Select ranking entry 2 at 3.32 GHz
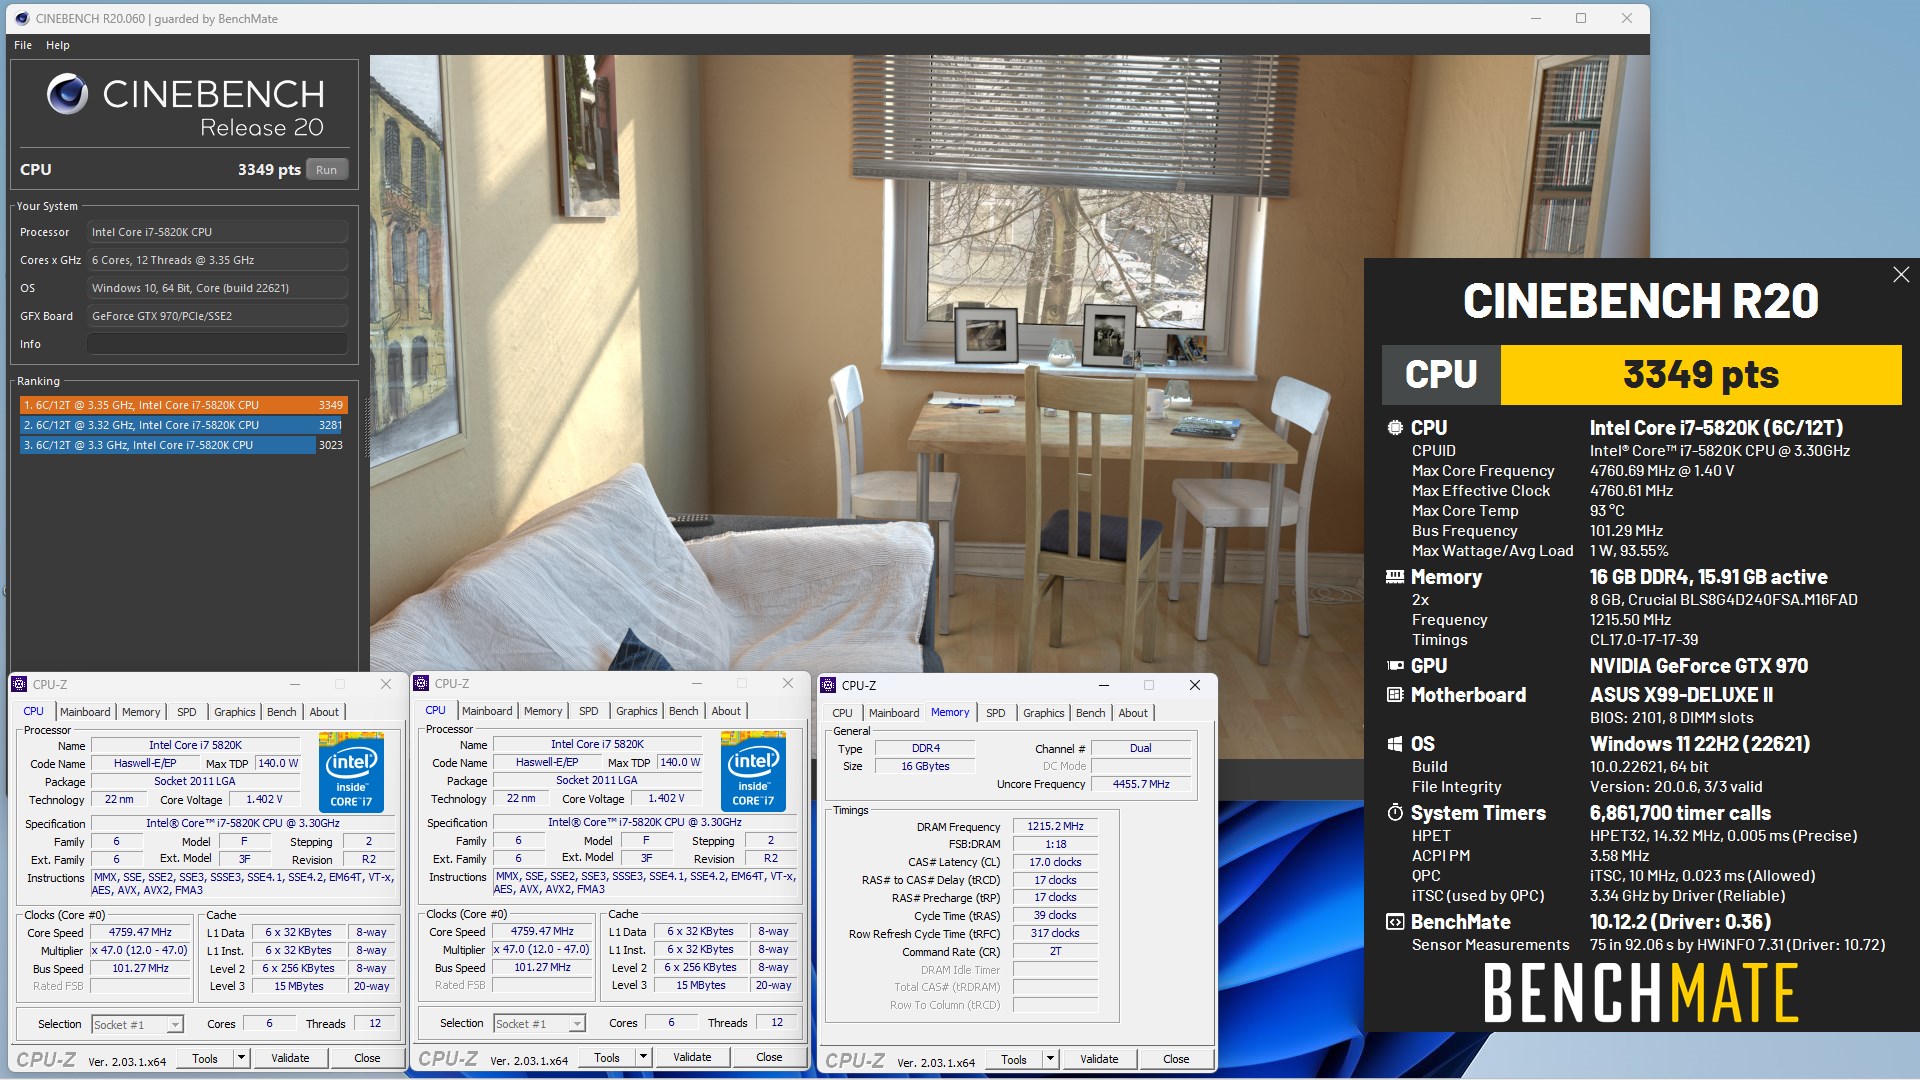The height and width of the screenshot is (1080, 1920). click(183, 425)
